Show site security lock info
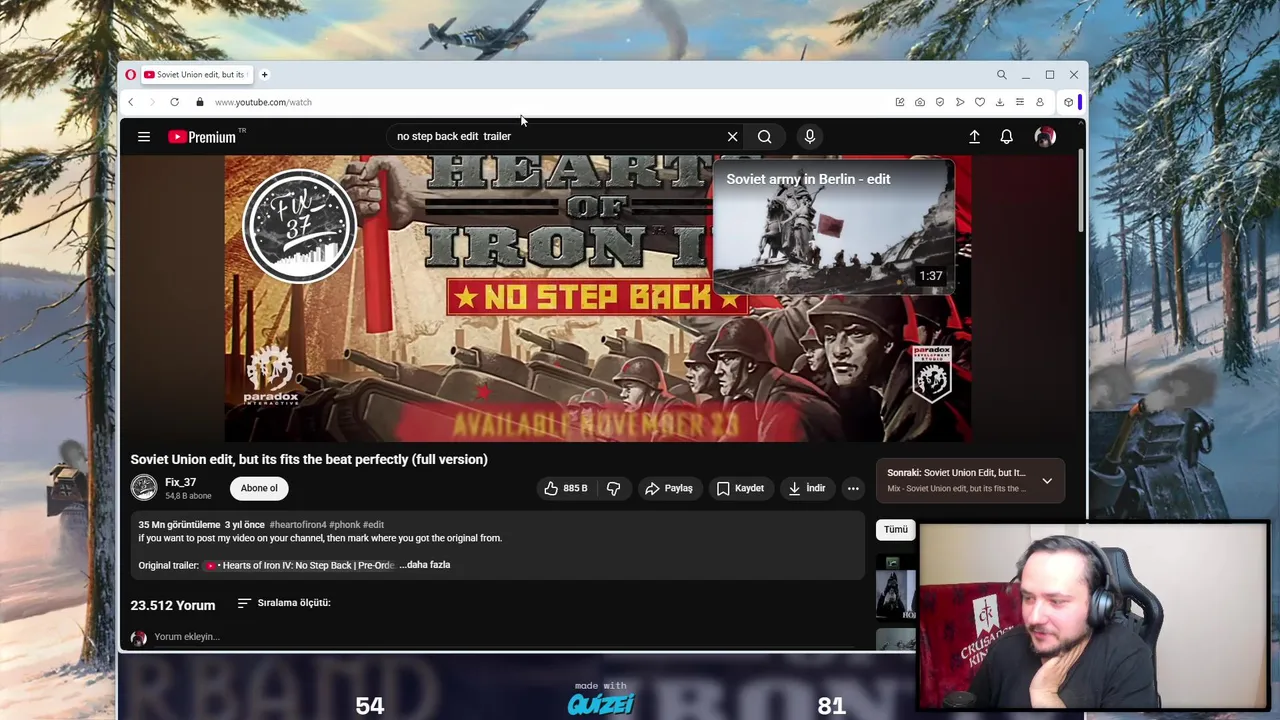Screen dimensions: 1280x720 pos(200,102)
